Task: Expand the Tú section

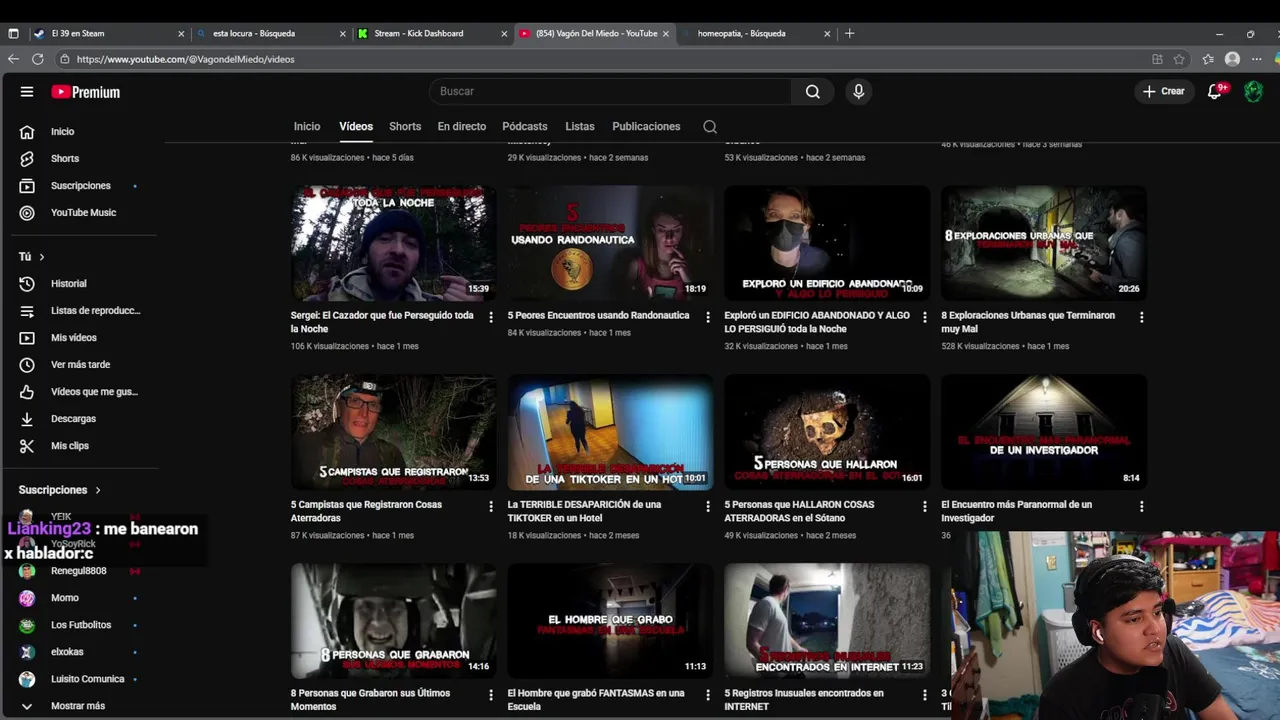Action: (x=32, y=257)
